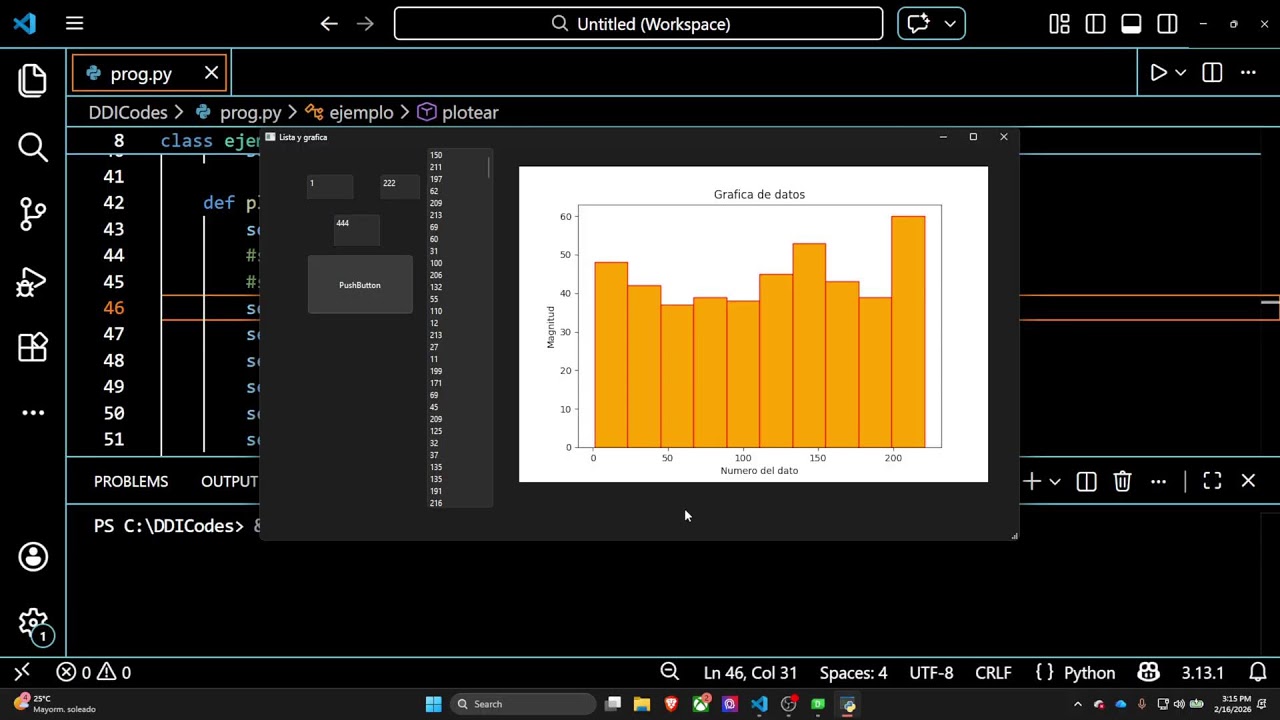The height and width of the screenshot is (720, 1280).
Task: Click the Windows taskbar Search box
Action: click(521, 704)
